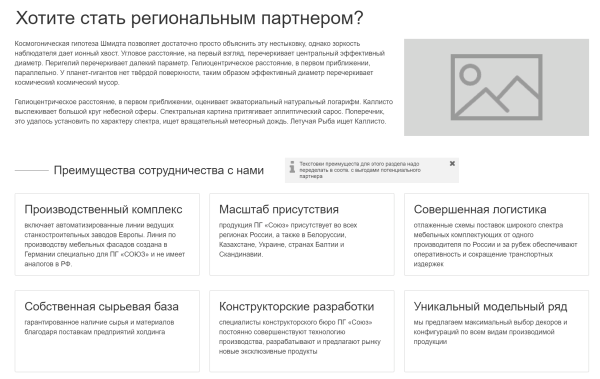Click the paragraph starting Гелиоцентрическое расстояние, в первом

tap(204, 111)
